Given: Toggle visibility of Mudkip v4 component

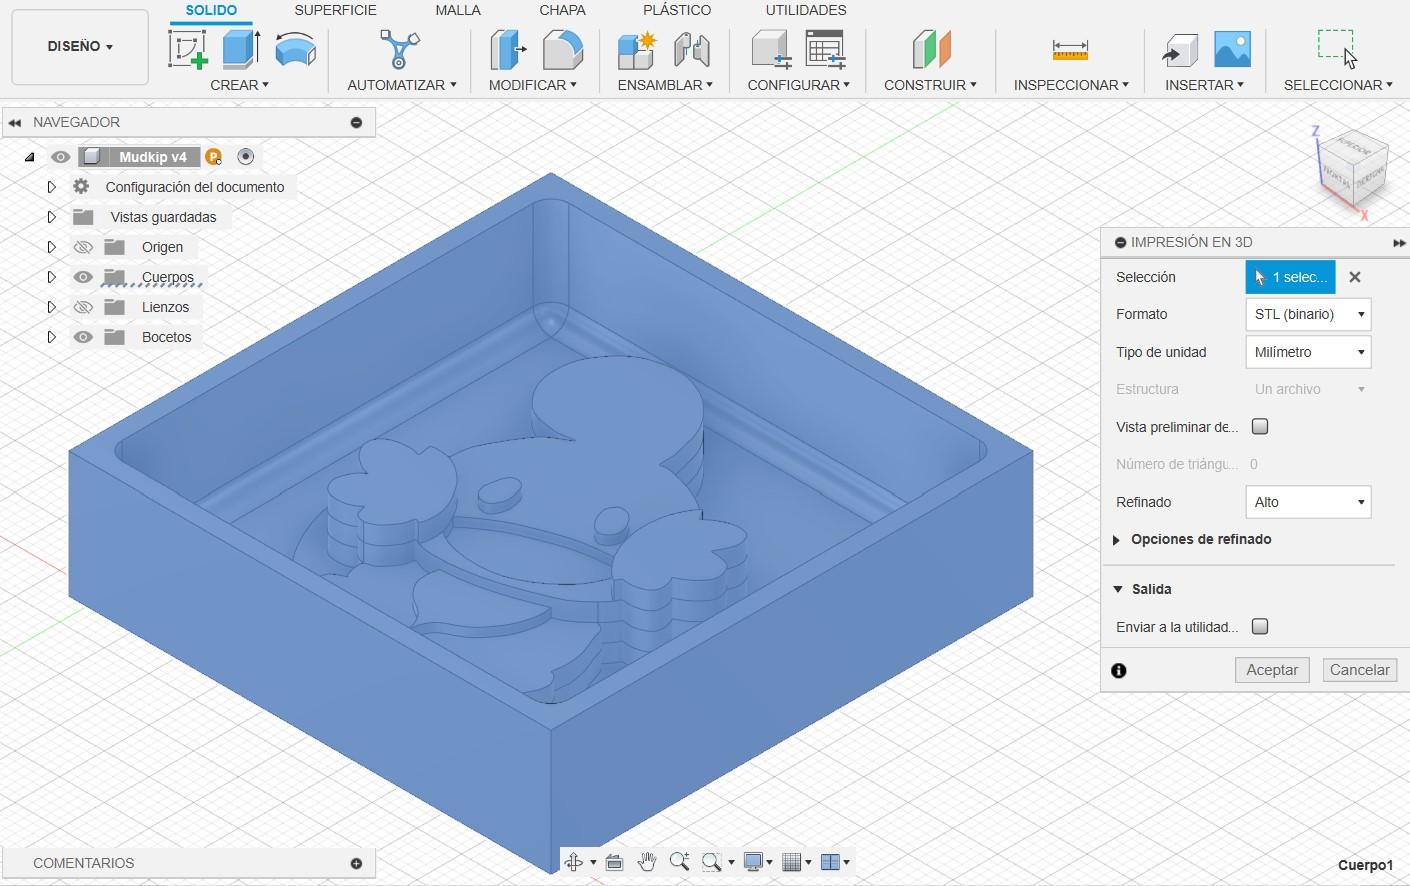Looking at the screenshot, I should 60,157.
